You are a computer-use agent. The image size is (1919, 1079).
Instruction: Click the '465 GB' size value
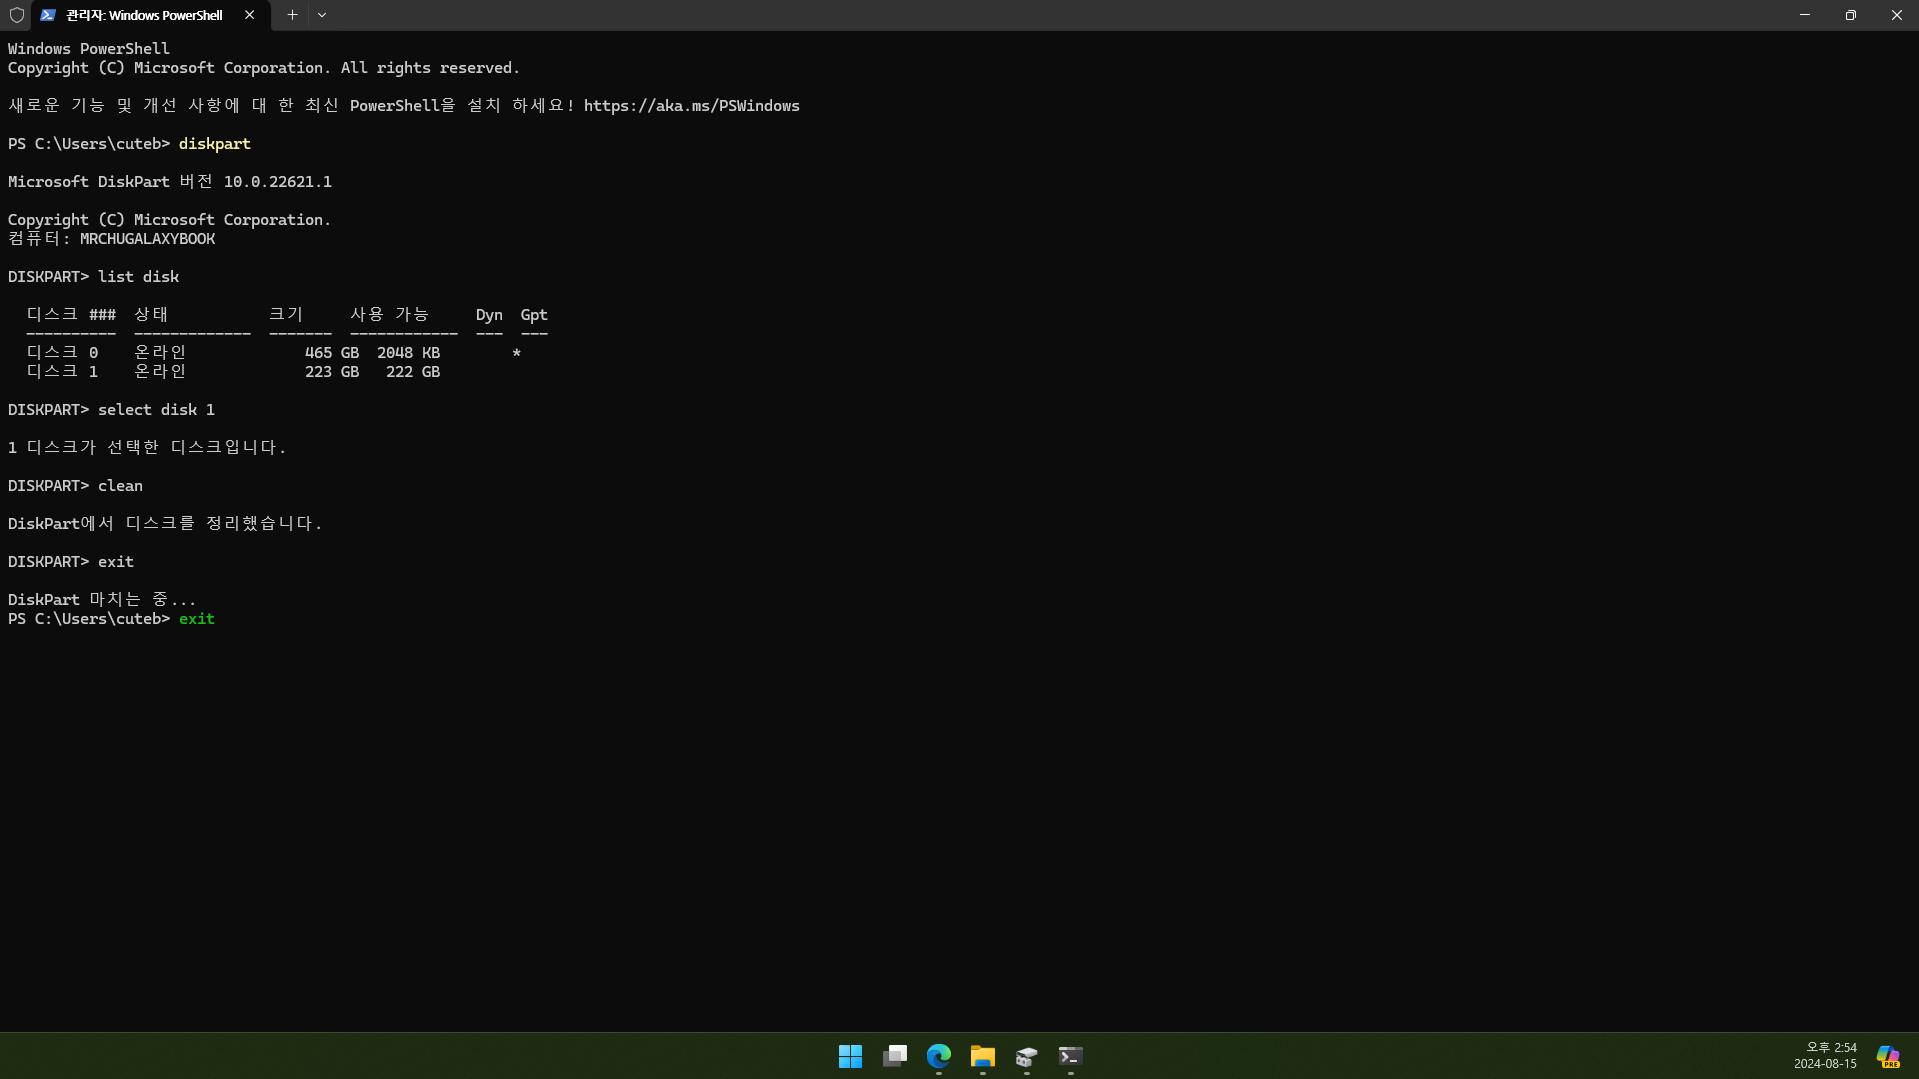coord(332,353)
